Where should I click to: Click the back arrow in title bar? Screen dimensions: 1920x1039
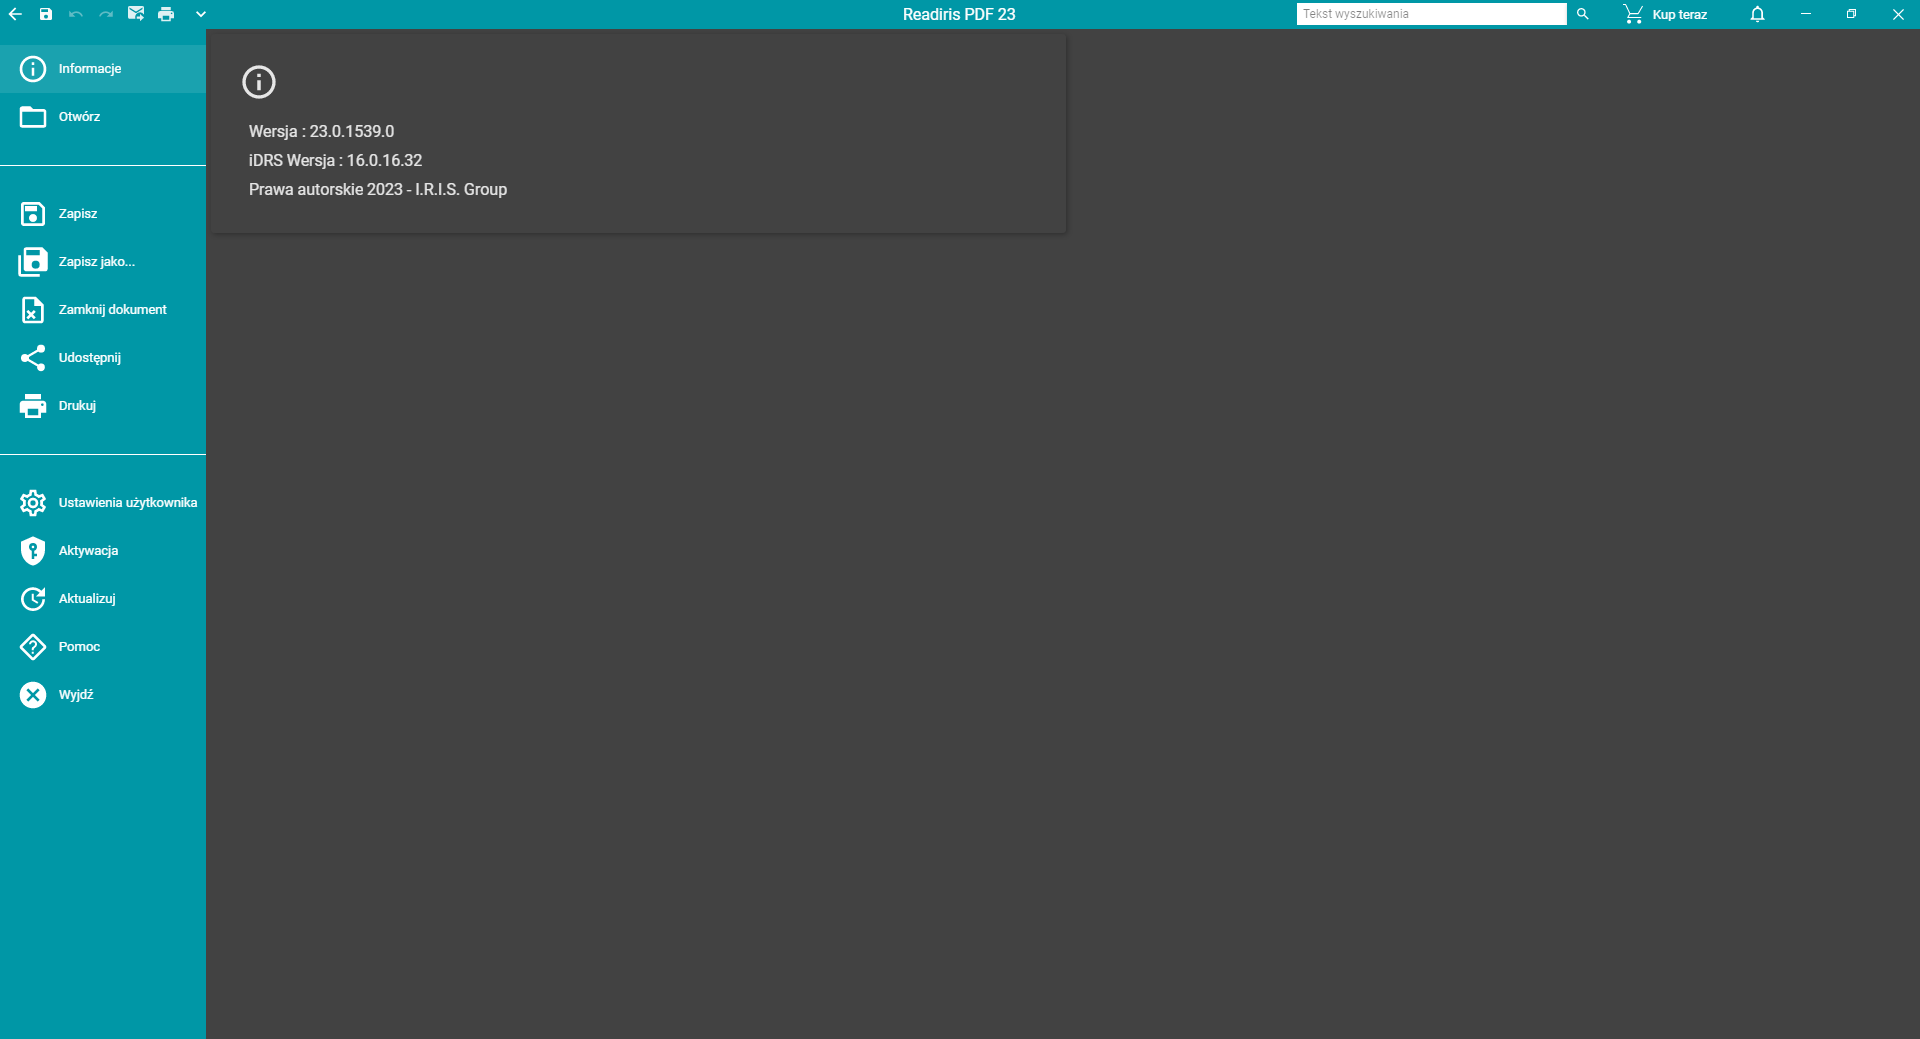[x=15, y=14]
